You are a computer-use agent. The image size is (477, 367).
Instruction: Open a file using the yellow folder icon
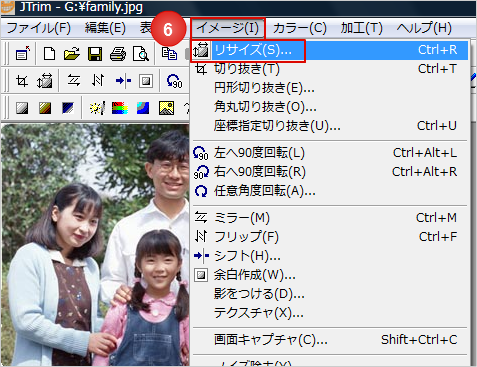point(72,53)
